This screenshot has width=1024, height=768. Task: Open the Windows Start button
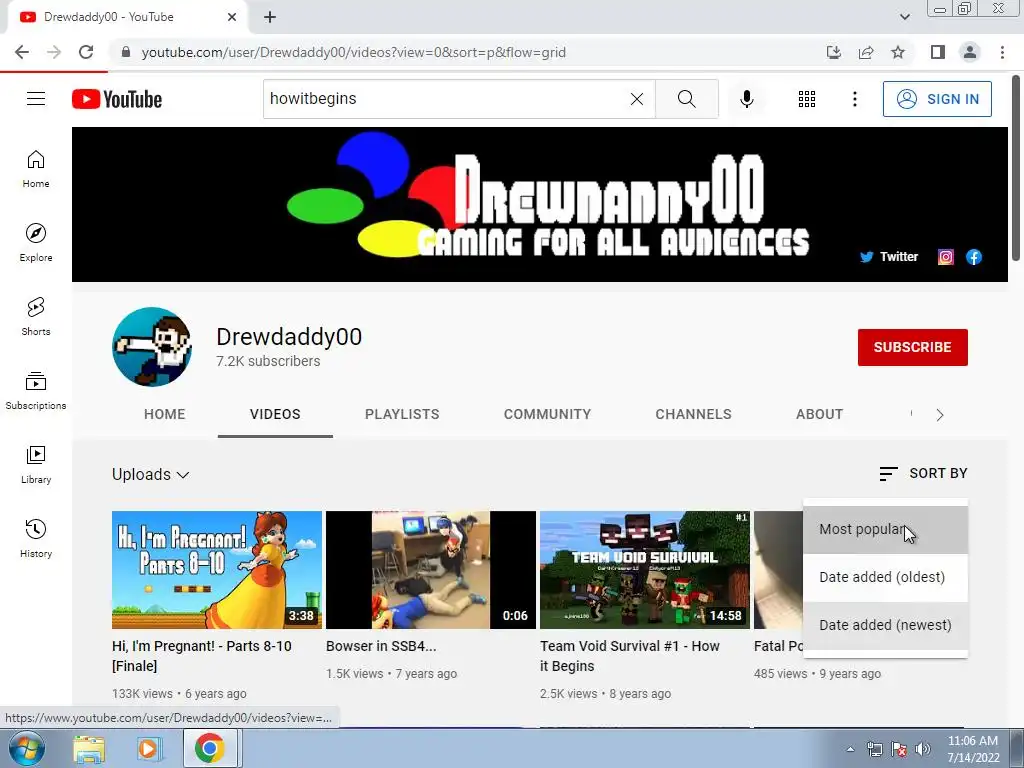(26, 748)
